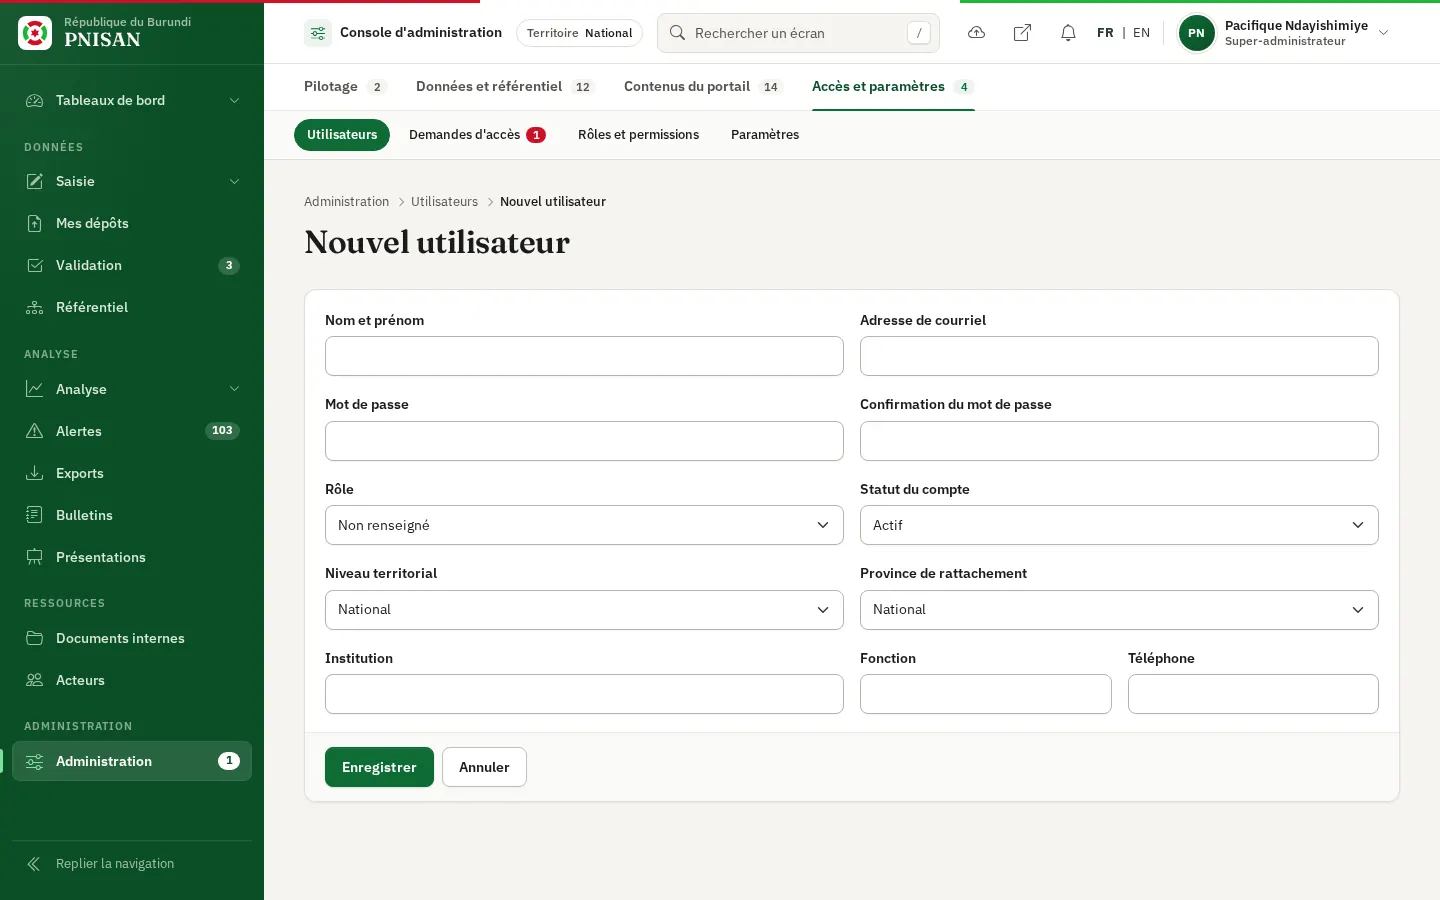Open the Statut du compte dropdown
Viewport: 1440px width, 900px height.
tap(1119, 525)
